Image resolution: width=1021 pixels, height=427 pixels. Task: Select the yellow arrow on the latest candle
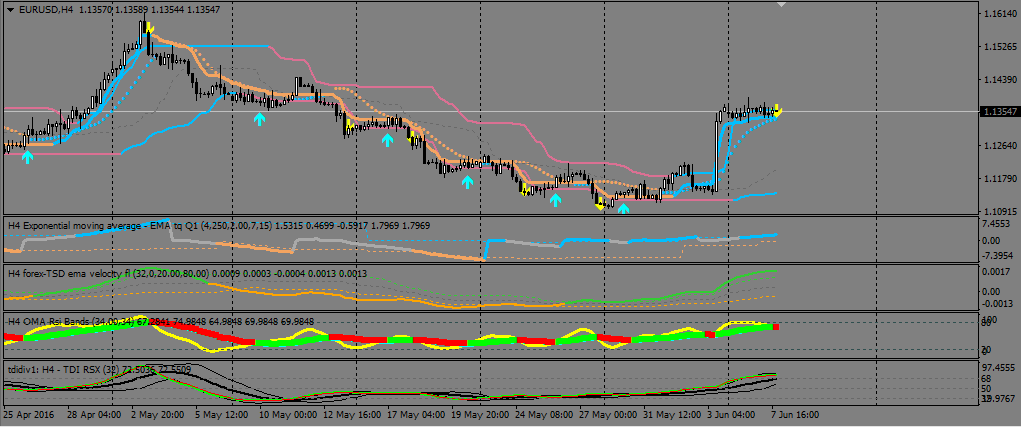pyautogui.click(x=778, y=111)
